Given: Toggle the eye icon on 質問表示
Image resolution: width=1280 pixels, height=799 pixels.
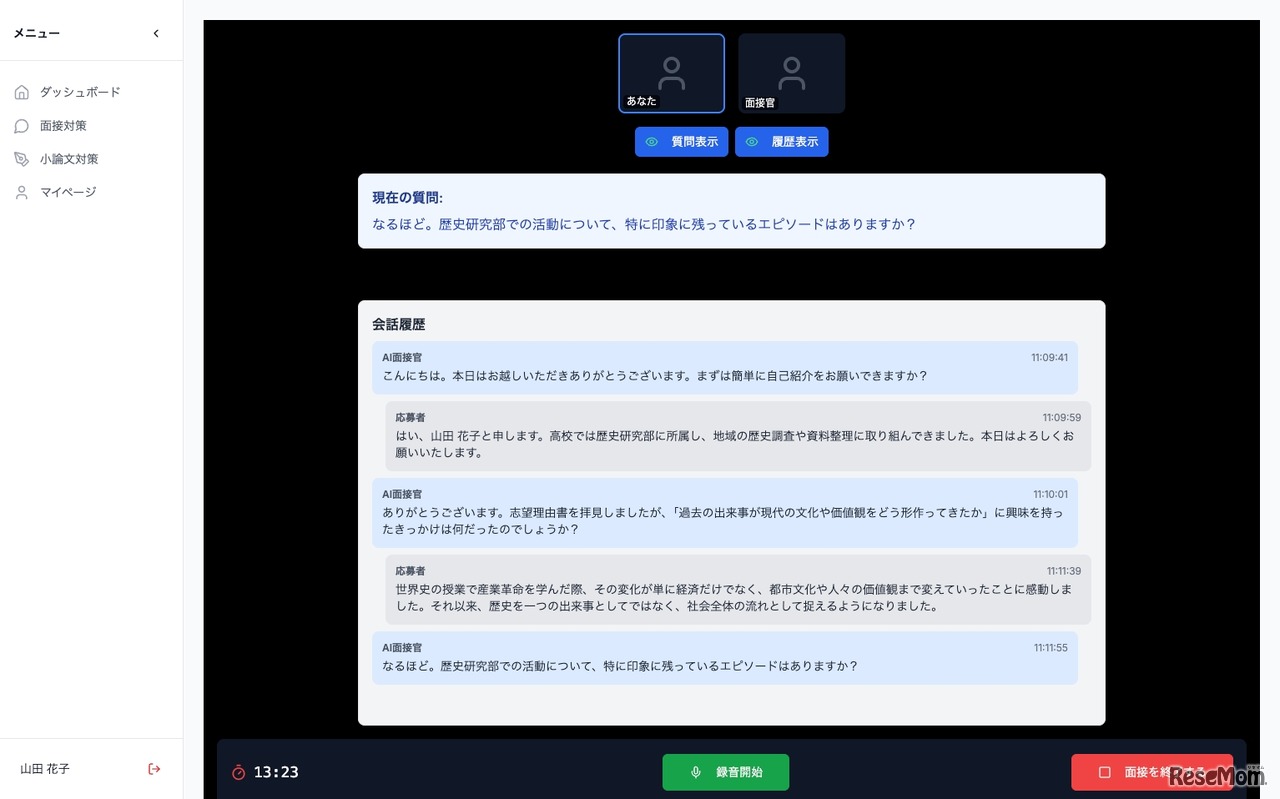Looking at the screenshot, I should 651,141.
